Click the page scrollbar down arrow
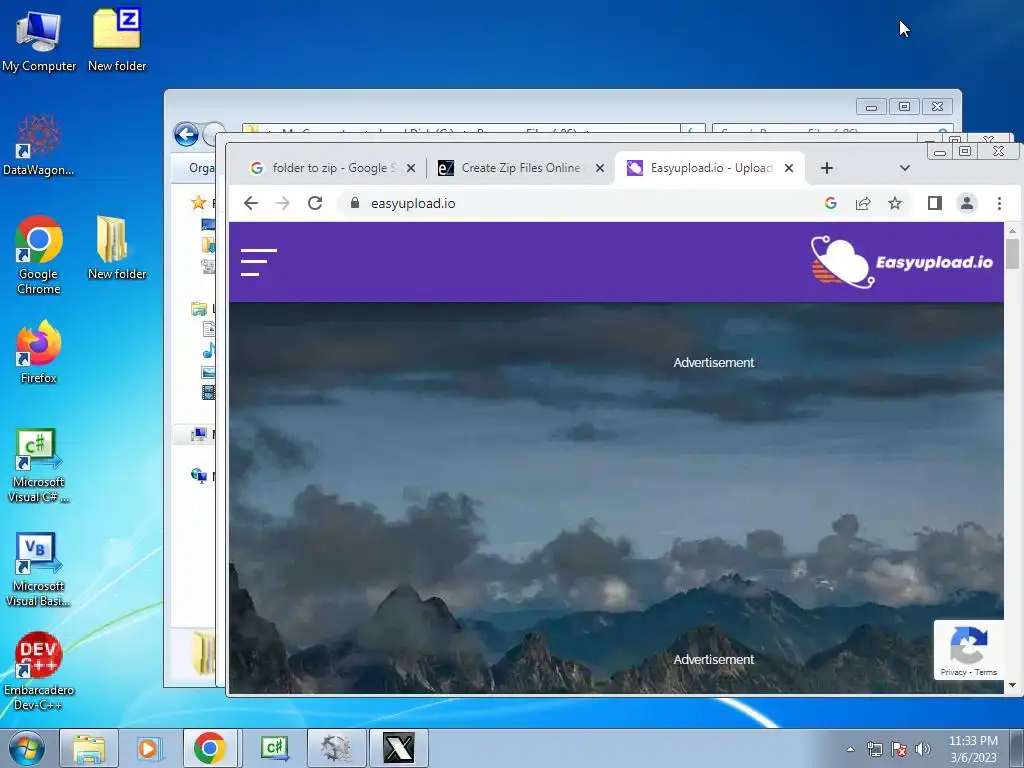 (1012, 686)
